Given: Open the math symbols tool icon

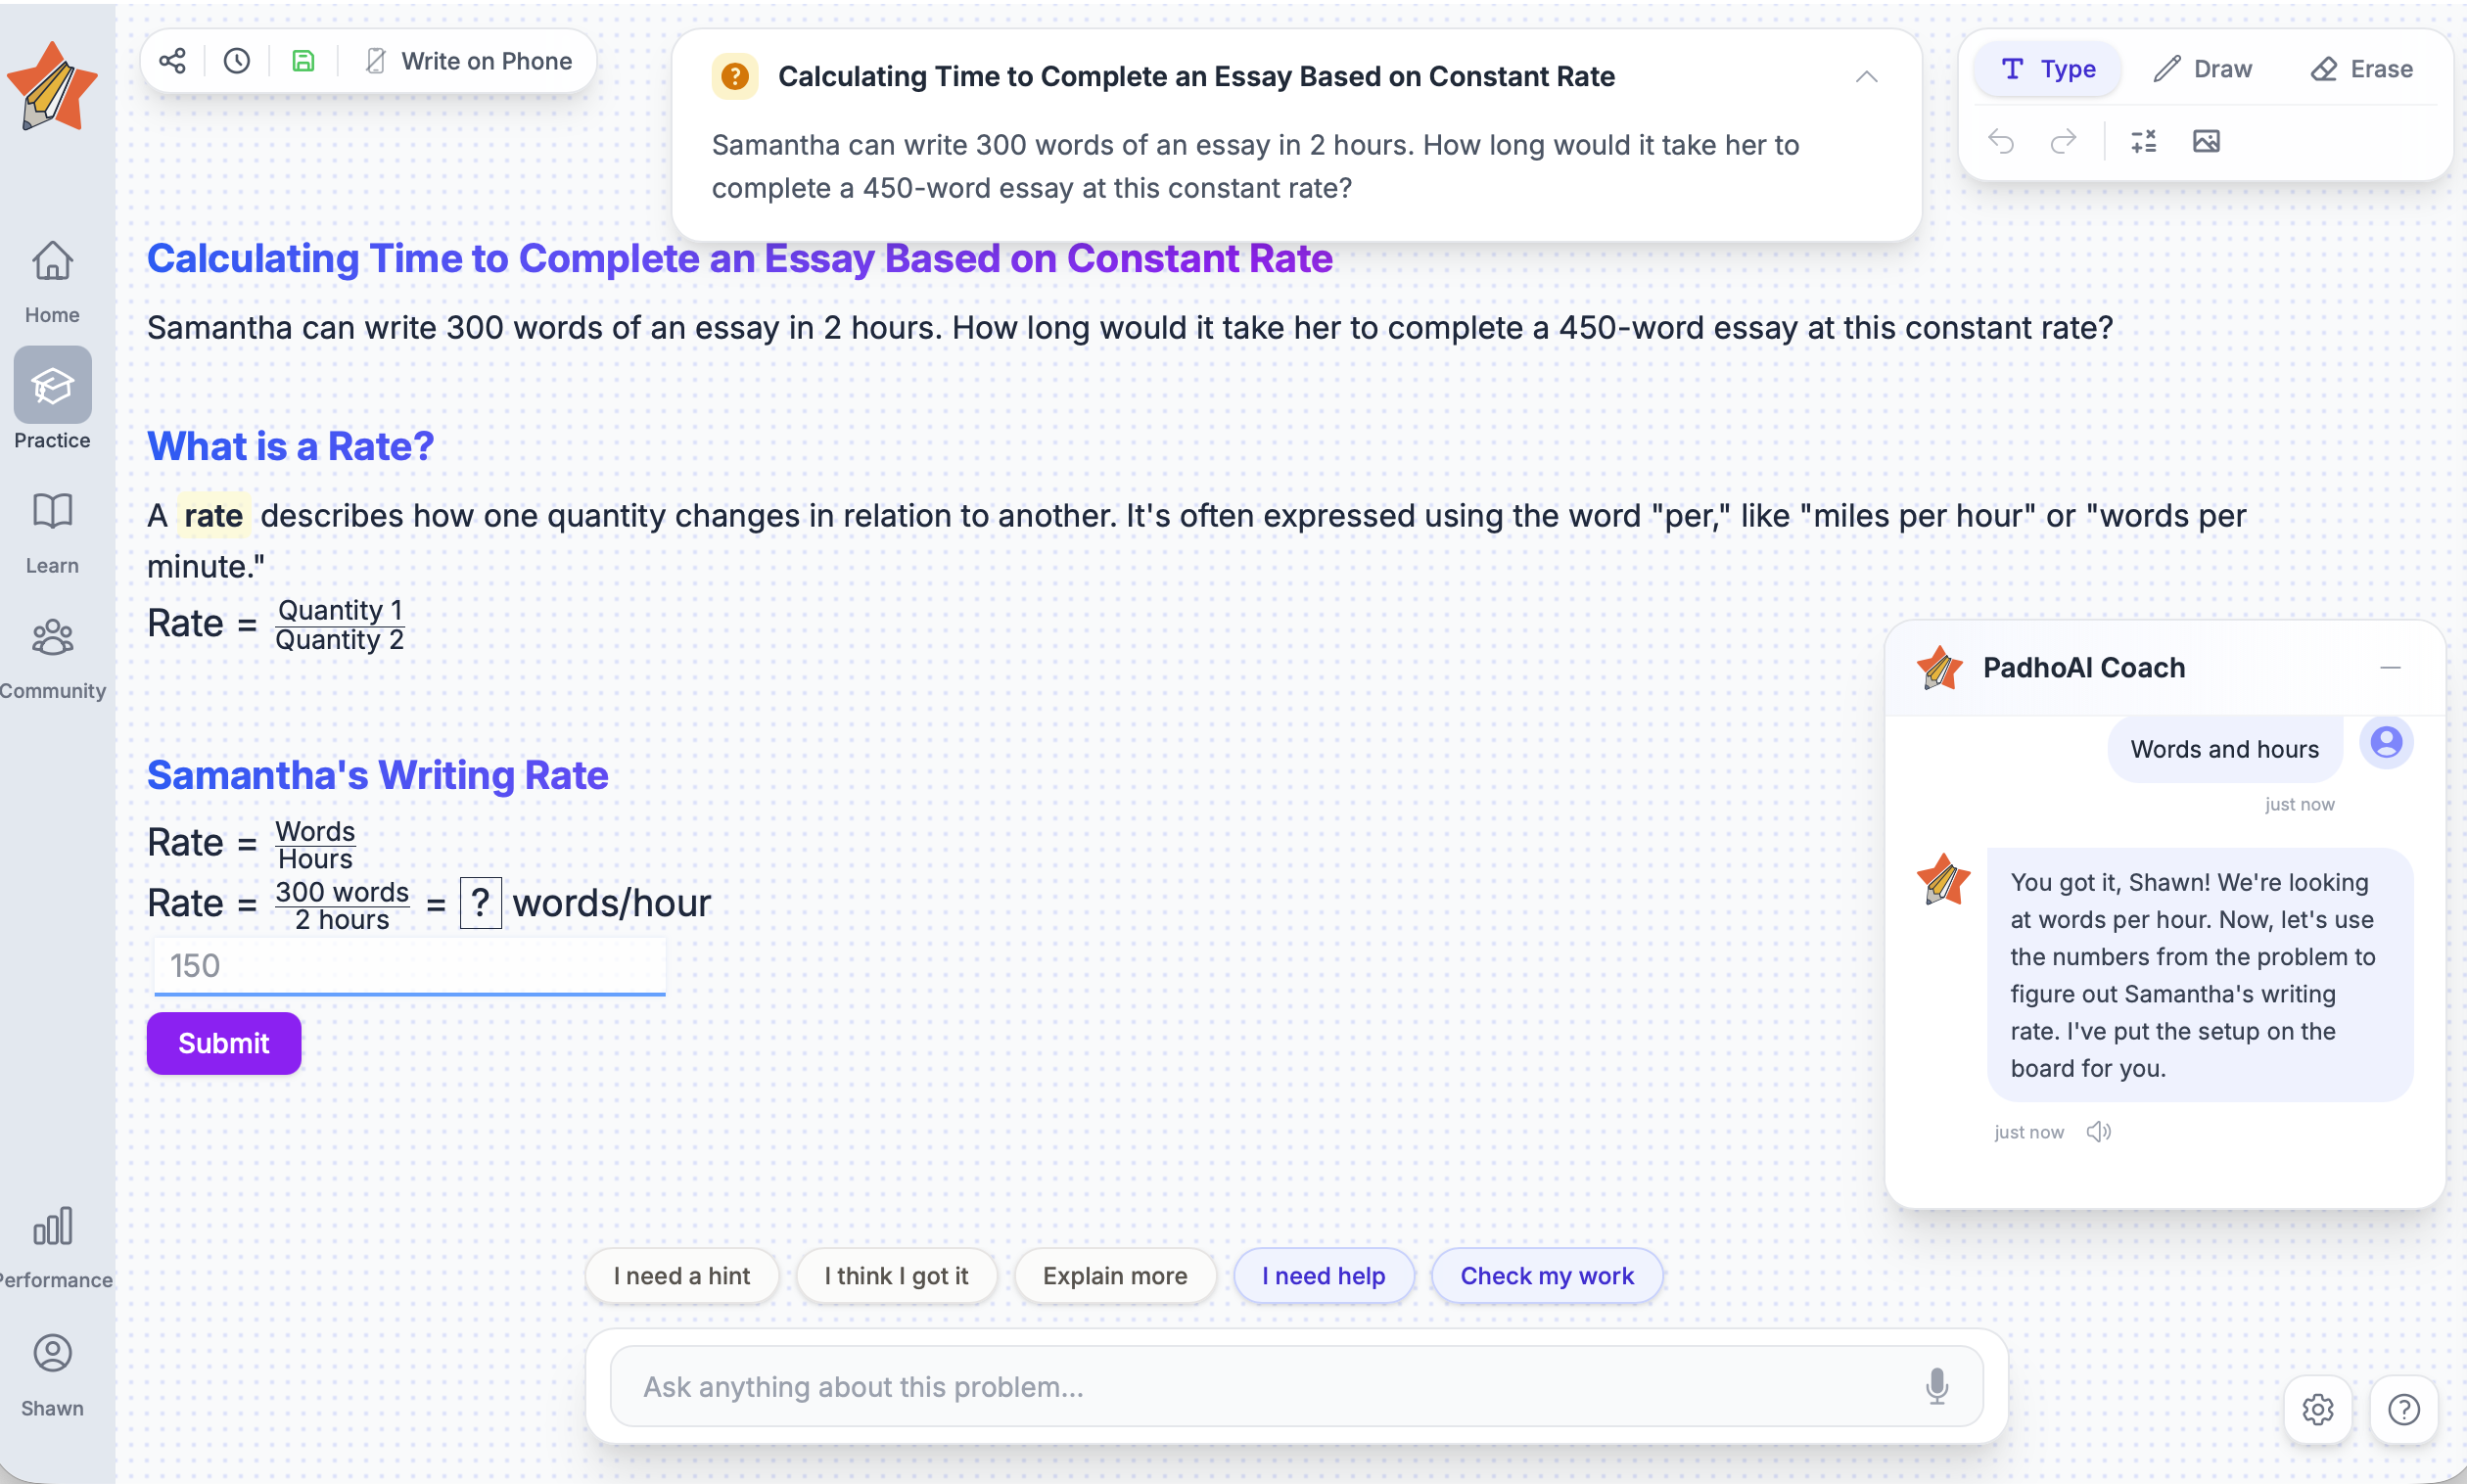Looking at the screenshot, I should (x=2144, y=141).
